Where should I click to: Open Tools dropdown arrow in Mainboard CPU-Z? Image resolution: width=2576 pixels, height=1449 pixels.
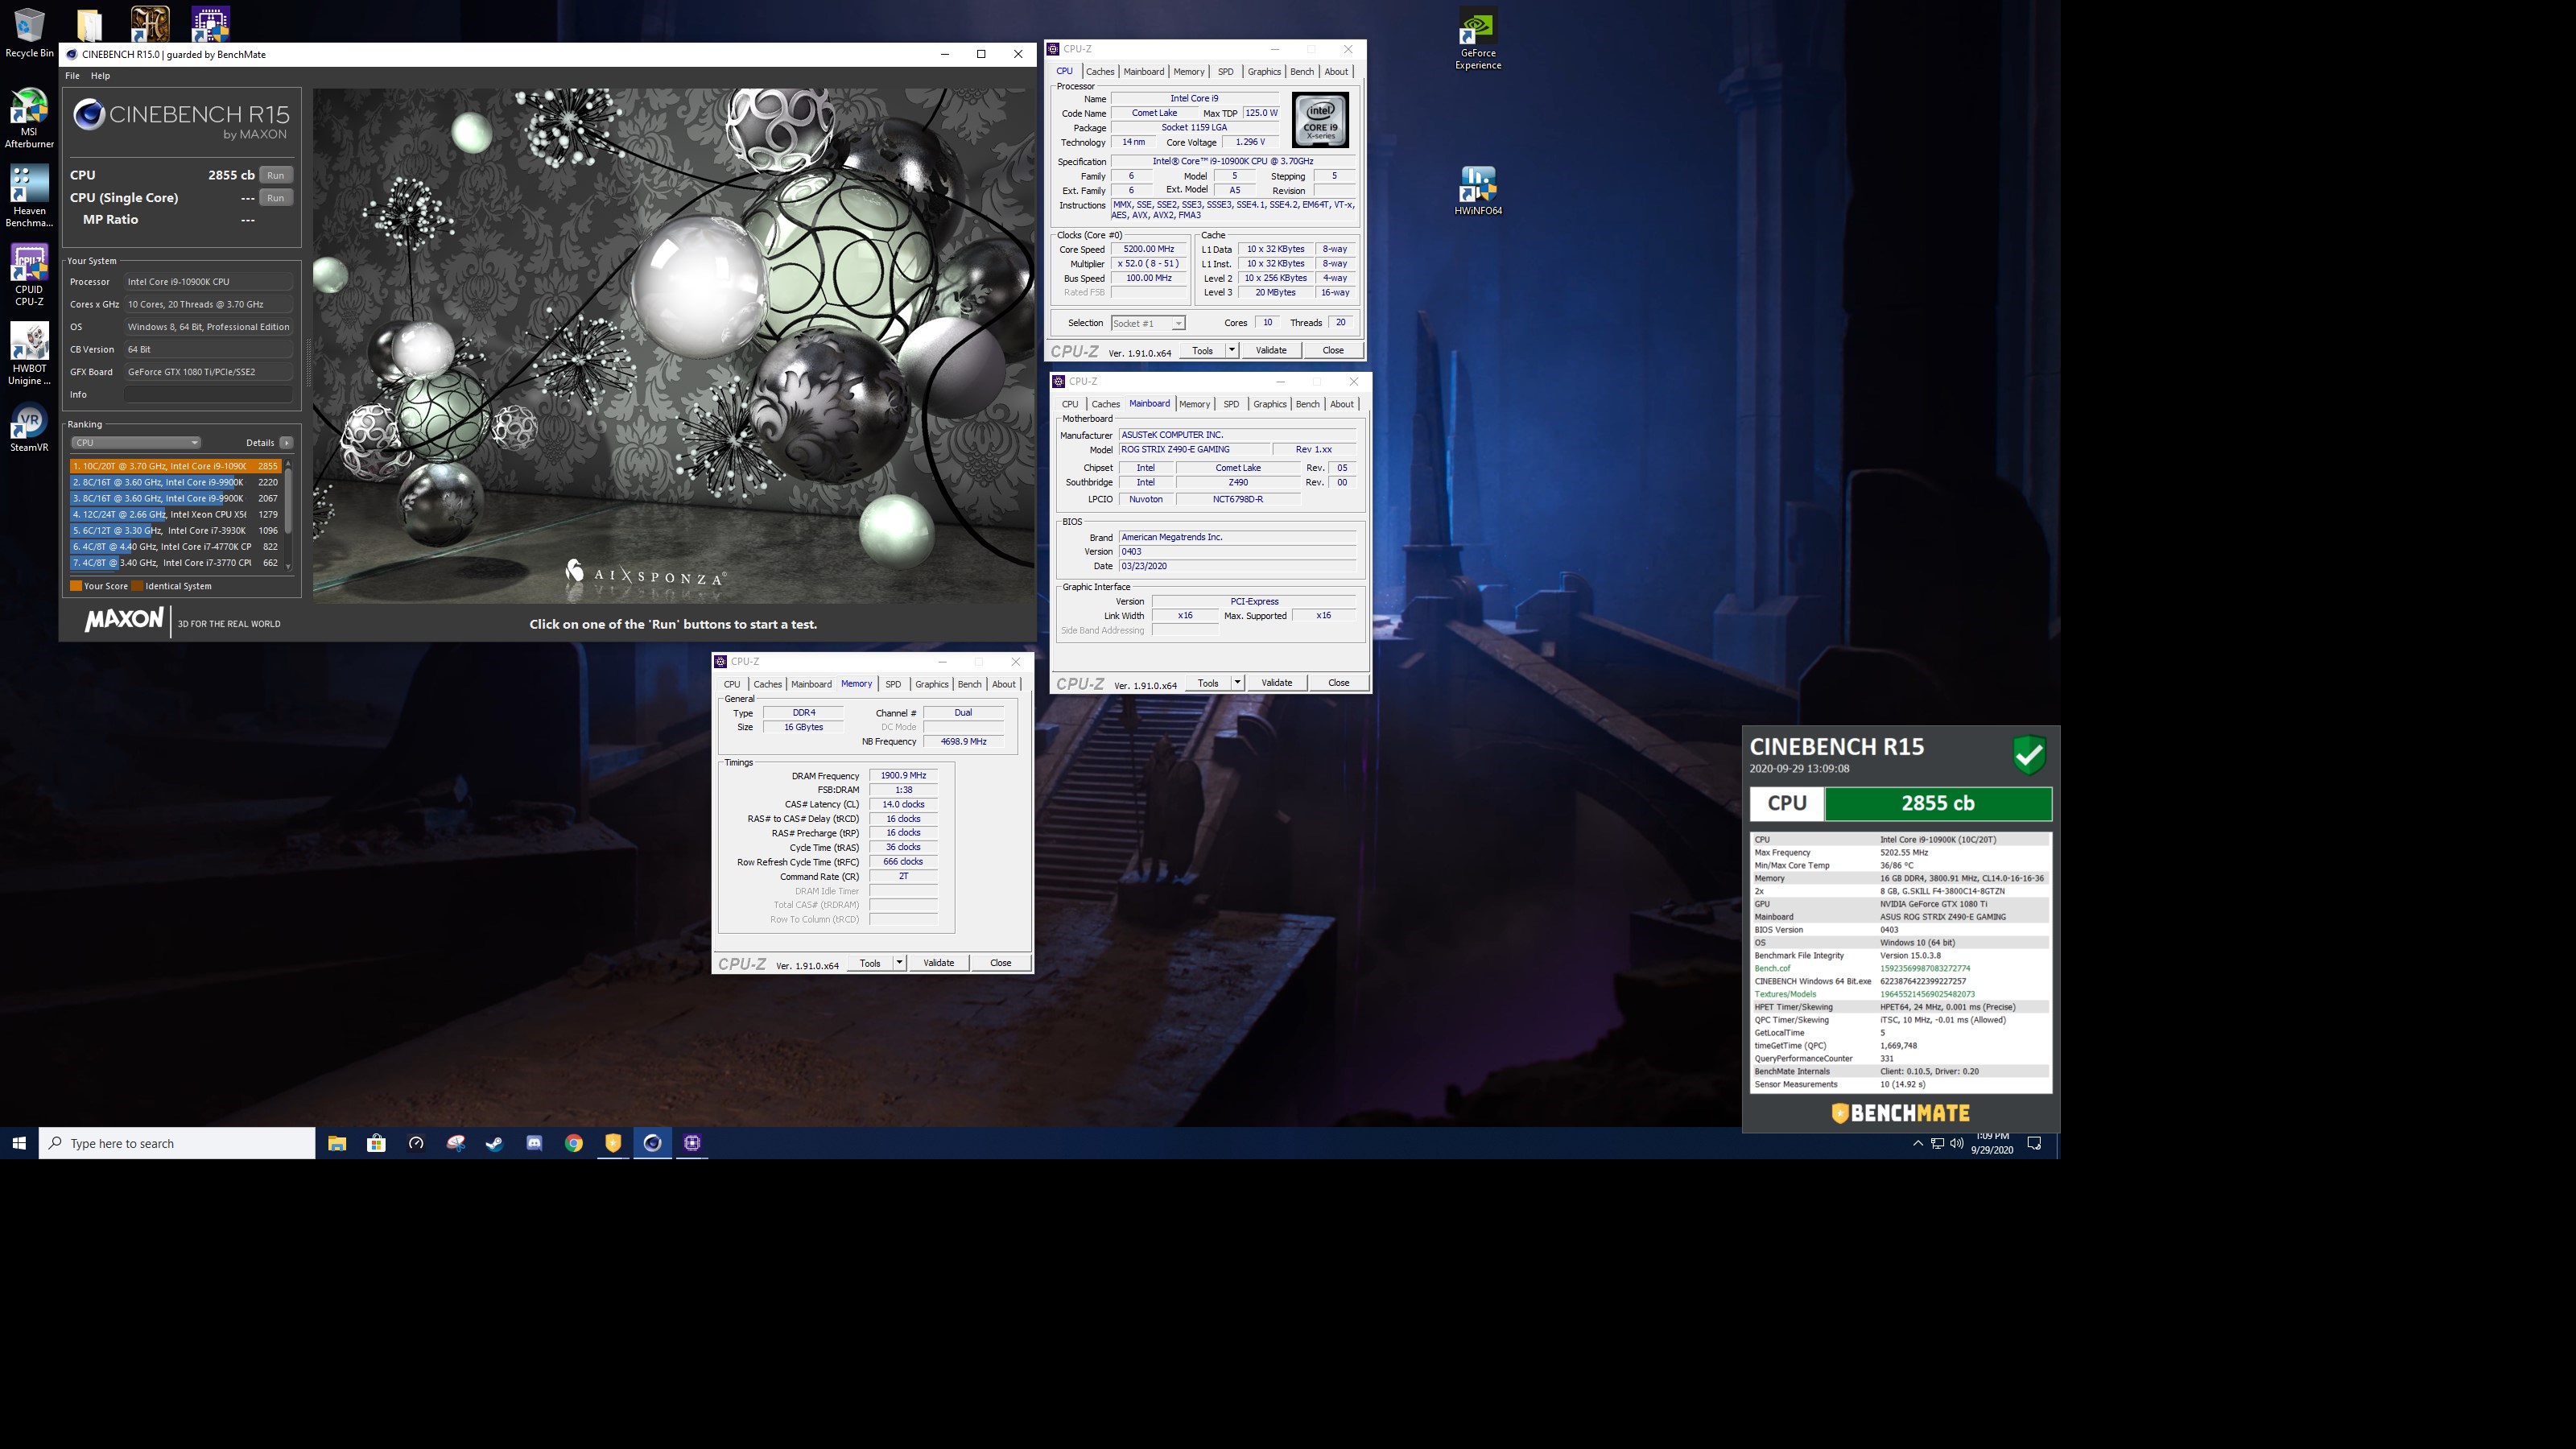point(1238,684)
